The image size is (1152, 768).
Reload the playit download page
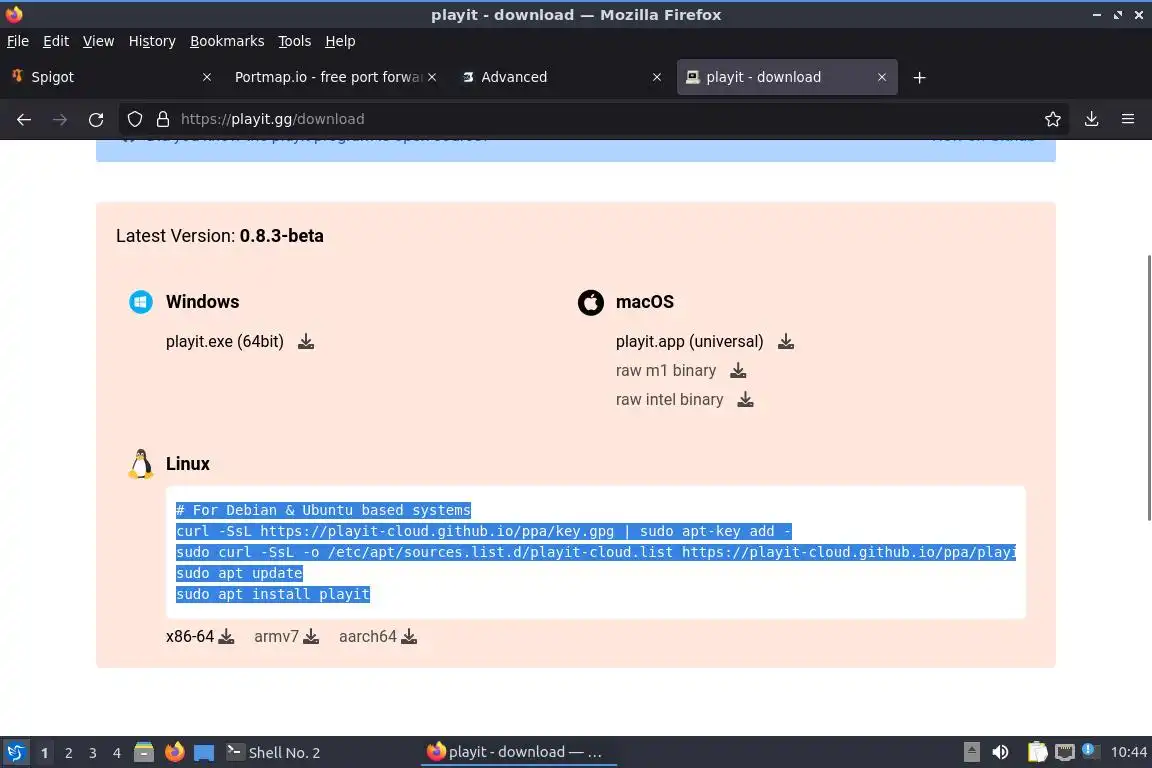coord(96,119)
